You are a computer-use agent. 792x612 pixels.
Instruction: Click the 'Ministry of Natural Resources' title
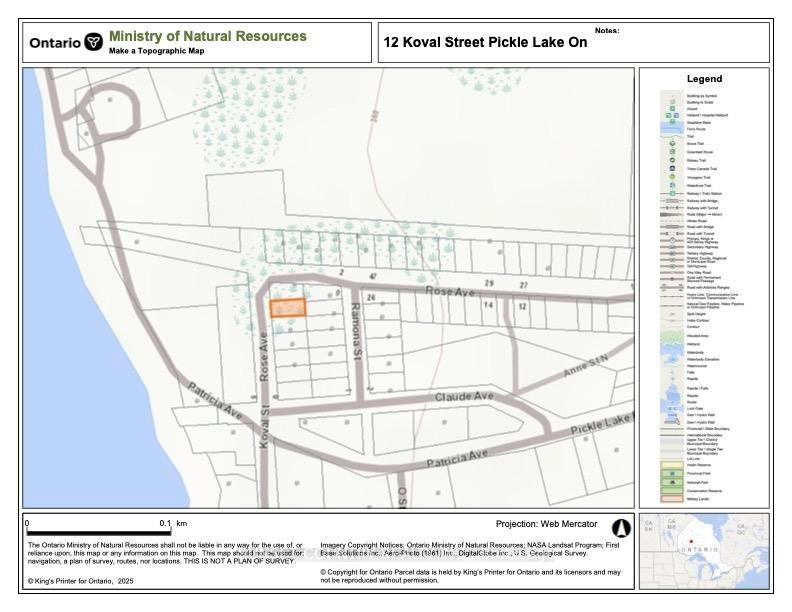208,36
